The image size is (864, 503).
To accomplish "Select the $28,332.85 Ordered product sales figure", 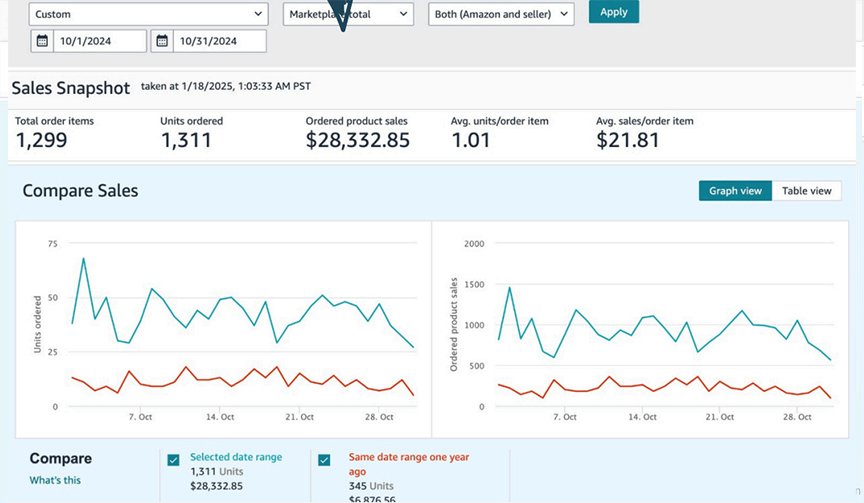I will (x=357, y=140).
